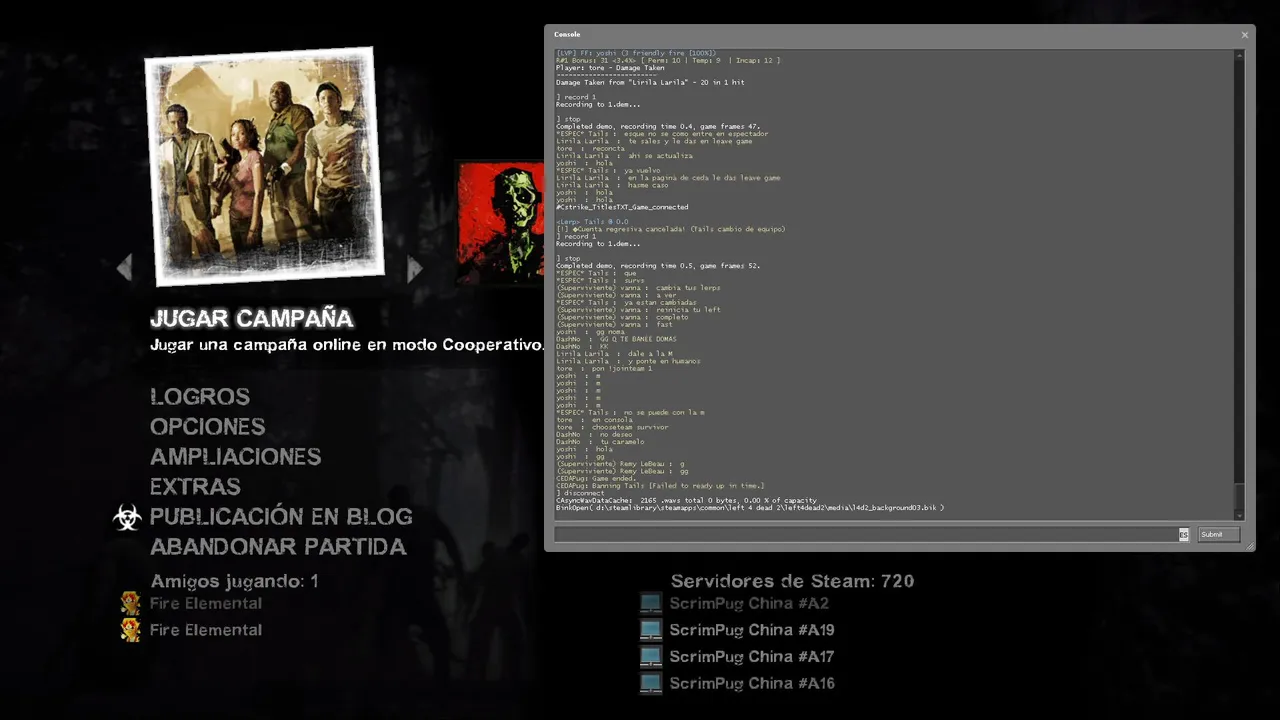
Task: Click the server icon for ScrimPug China #A19
Action: point(651,630)
